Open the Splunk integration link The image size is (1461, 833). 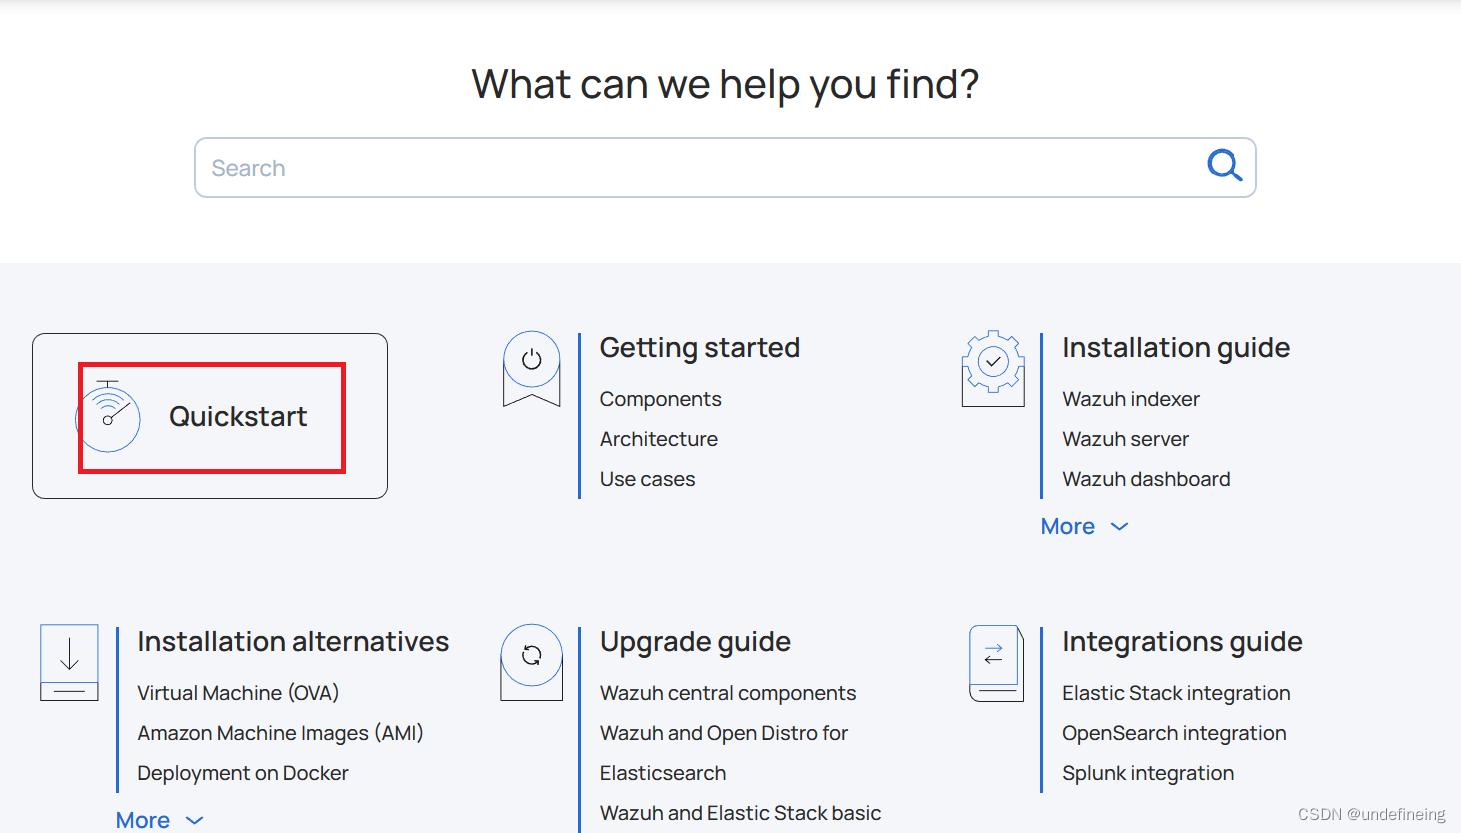(1148, 773)
